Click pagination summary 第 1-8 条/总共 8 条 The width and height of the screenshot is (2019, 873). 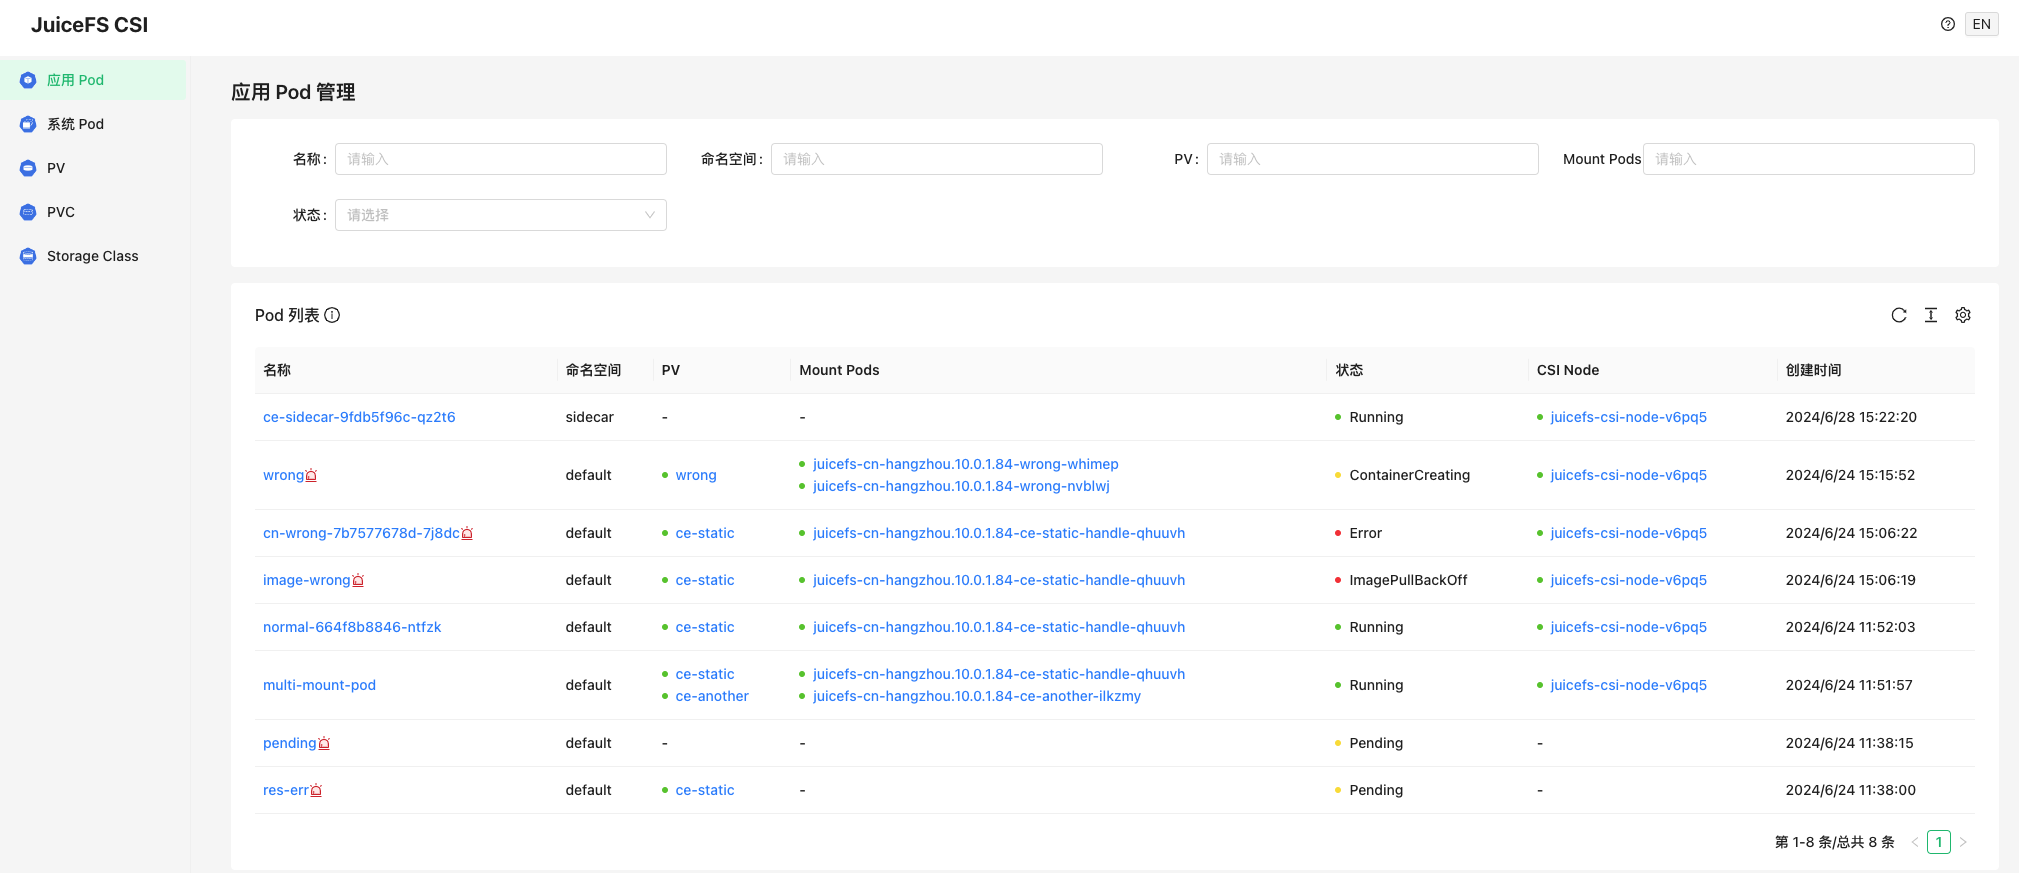[1834, 842]
